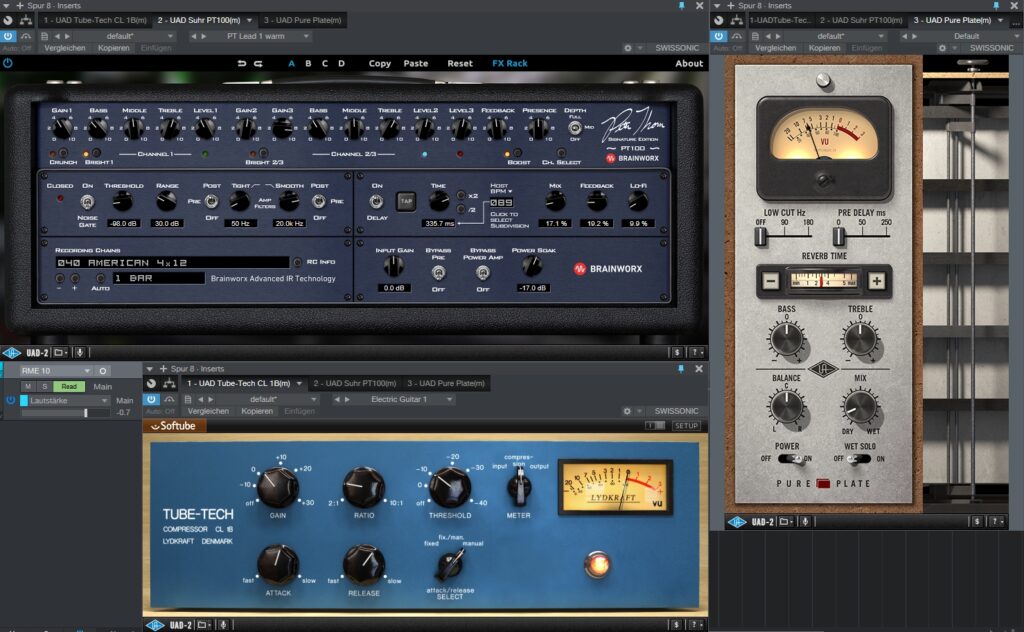Click Pure Plate Mix knob
Image resolution: width=1024 pixels, height=632 pixels.
(x=860, y=407)
